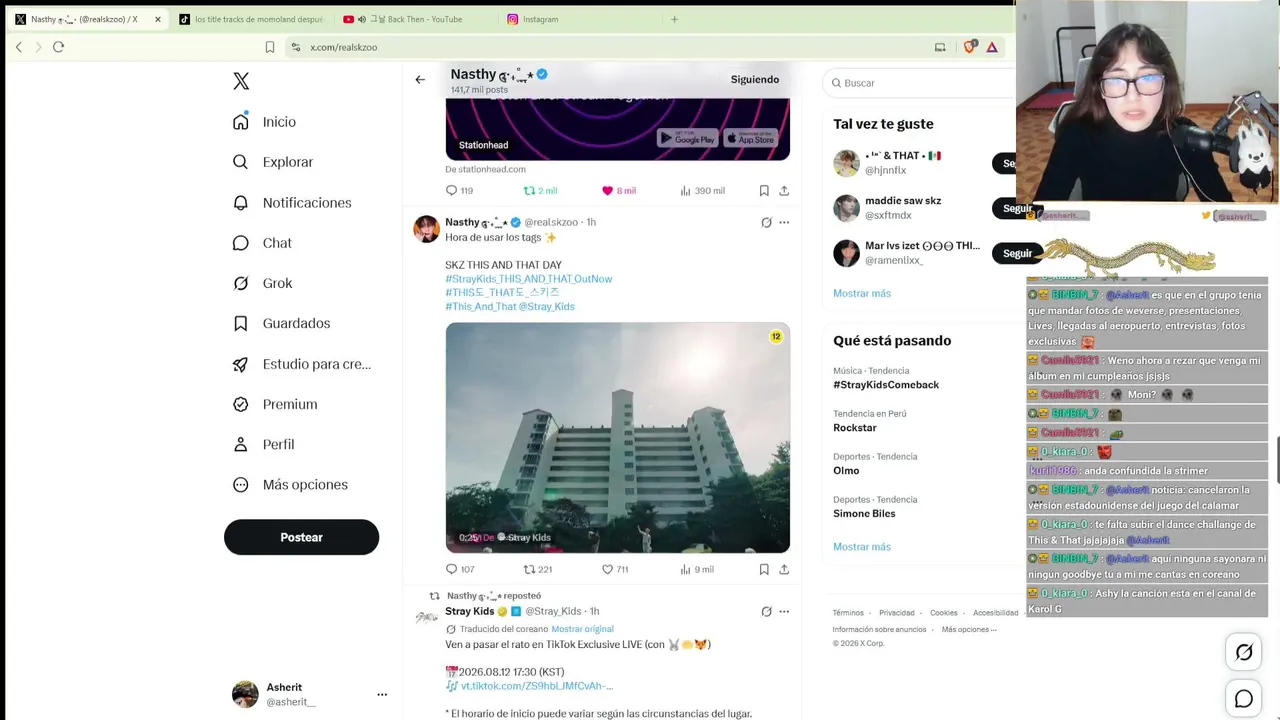Screen dimensions: 1280x720
Task: Go to Perfil page
Action: click(263, 444)
